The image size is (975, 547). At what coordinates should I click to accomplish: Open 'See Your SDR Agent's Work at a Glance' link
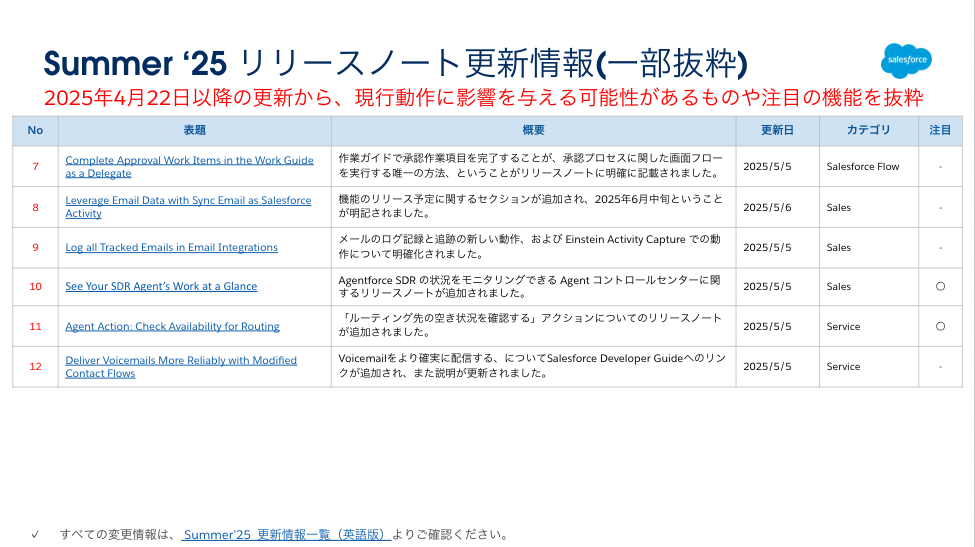pyautogui.click(x=161, y=287)
